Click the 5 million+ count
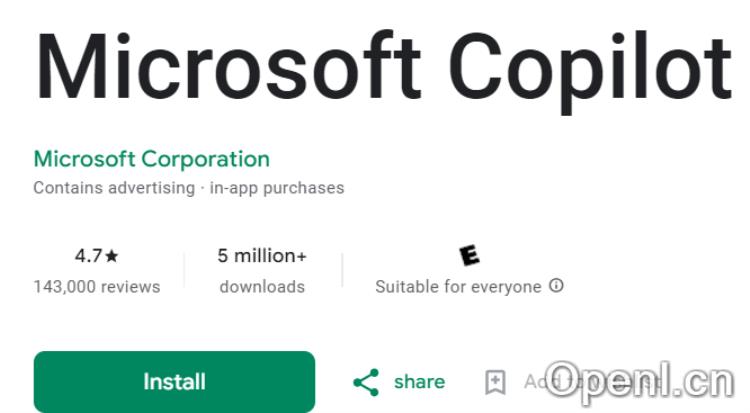Viewport: 750px width, 413px height. point(262,256)
